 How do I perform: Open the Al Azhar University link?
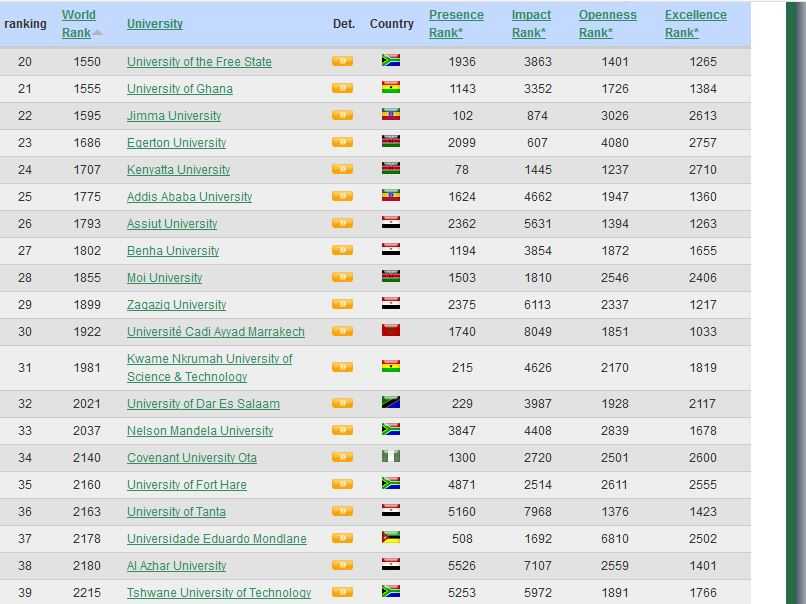pos(176,566)
